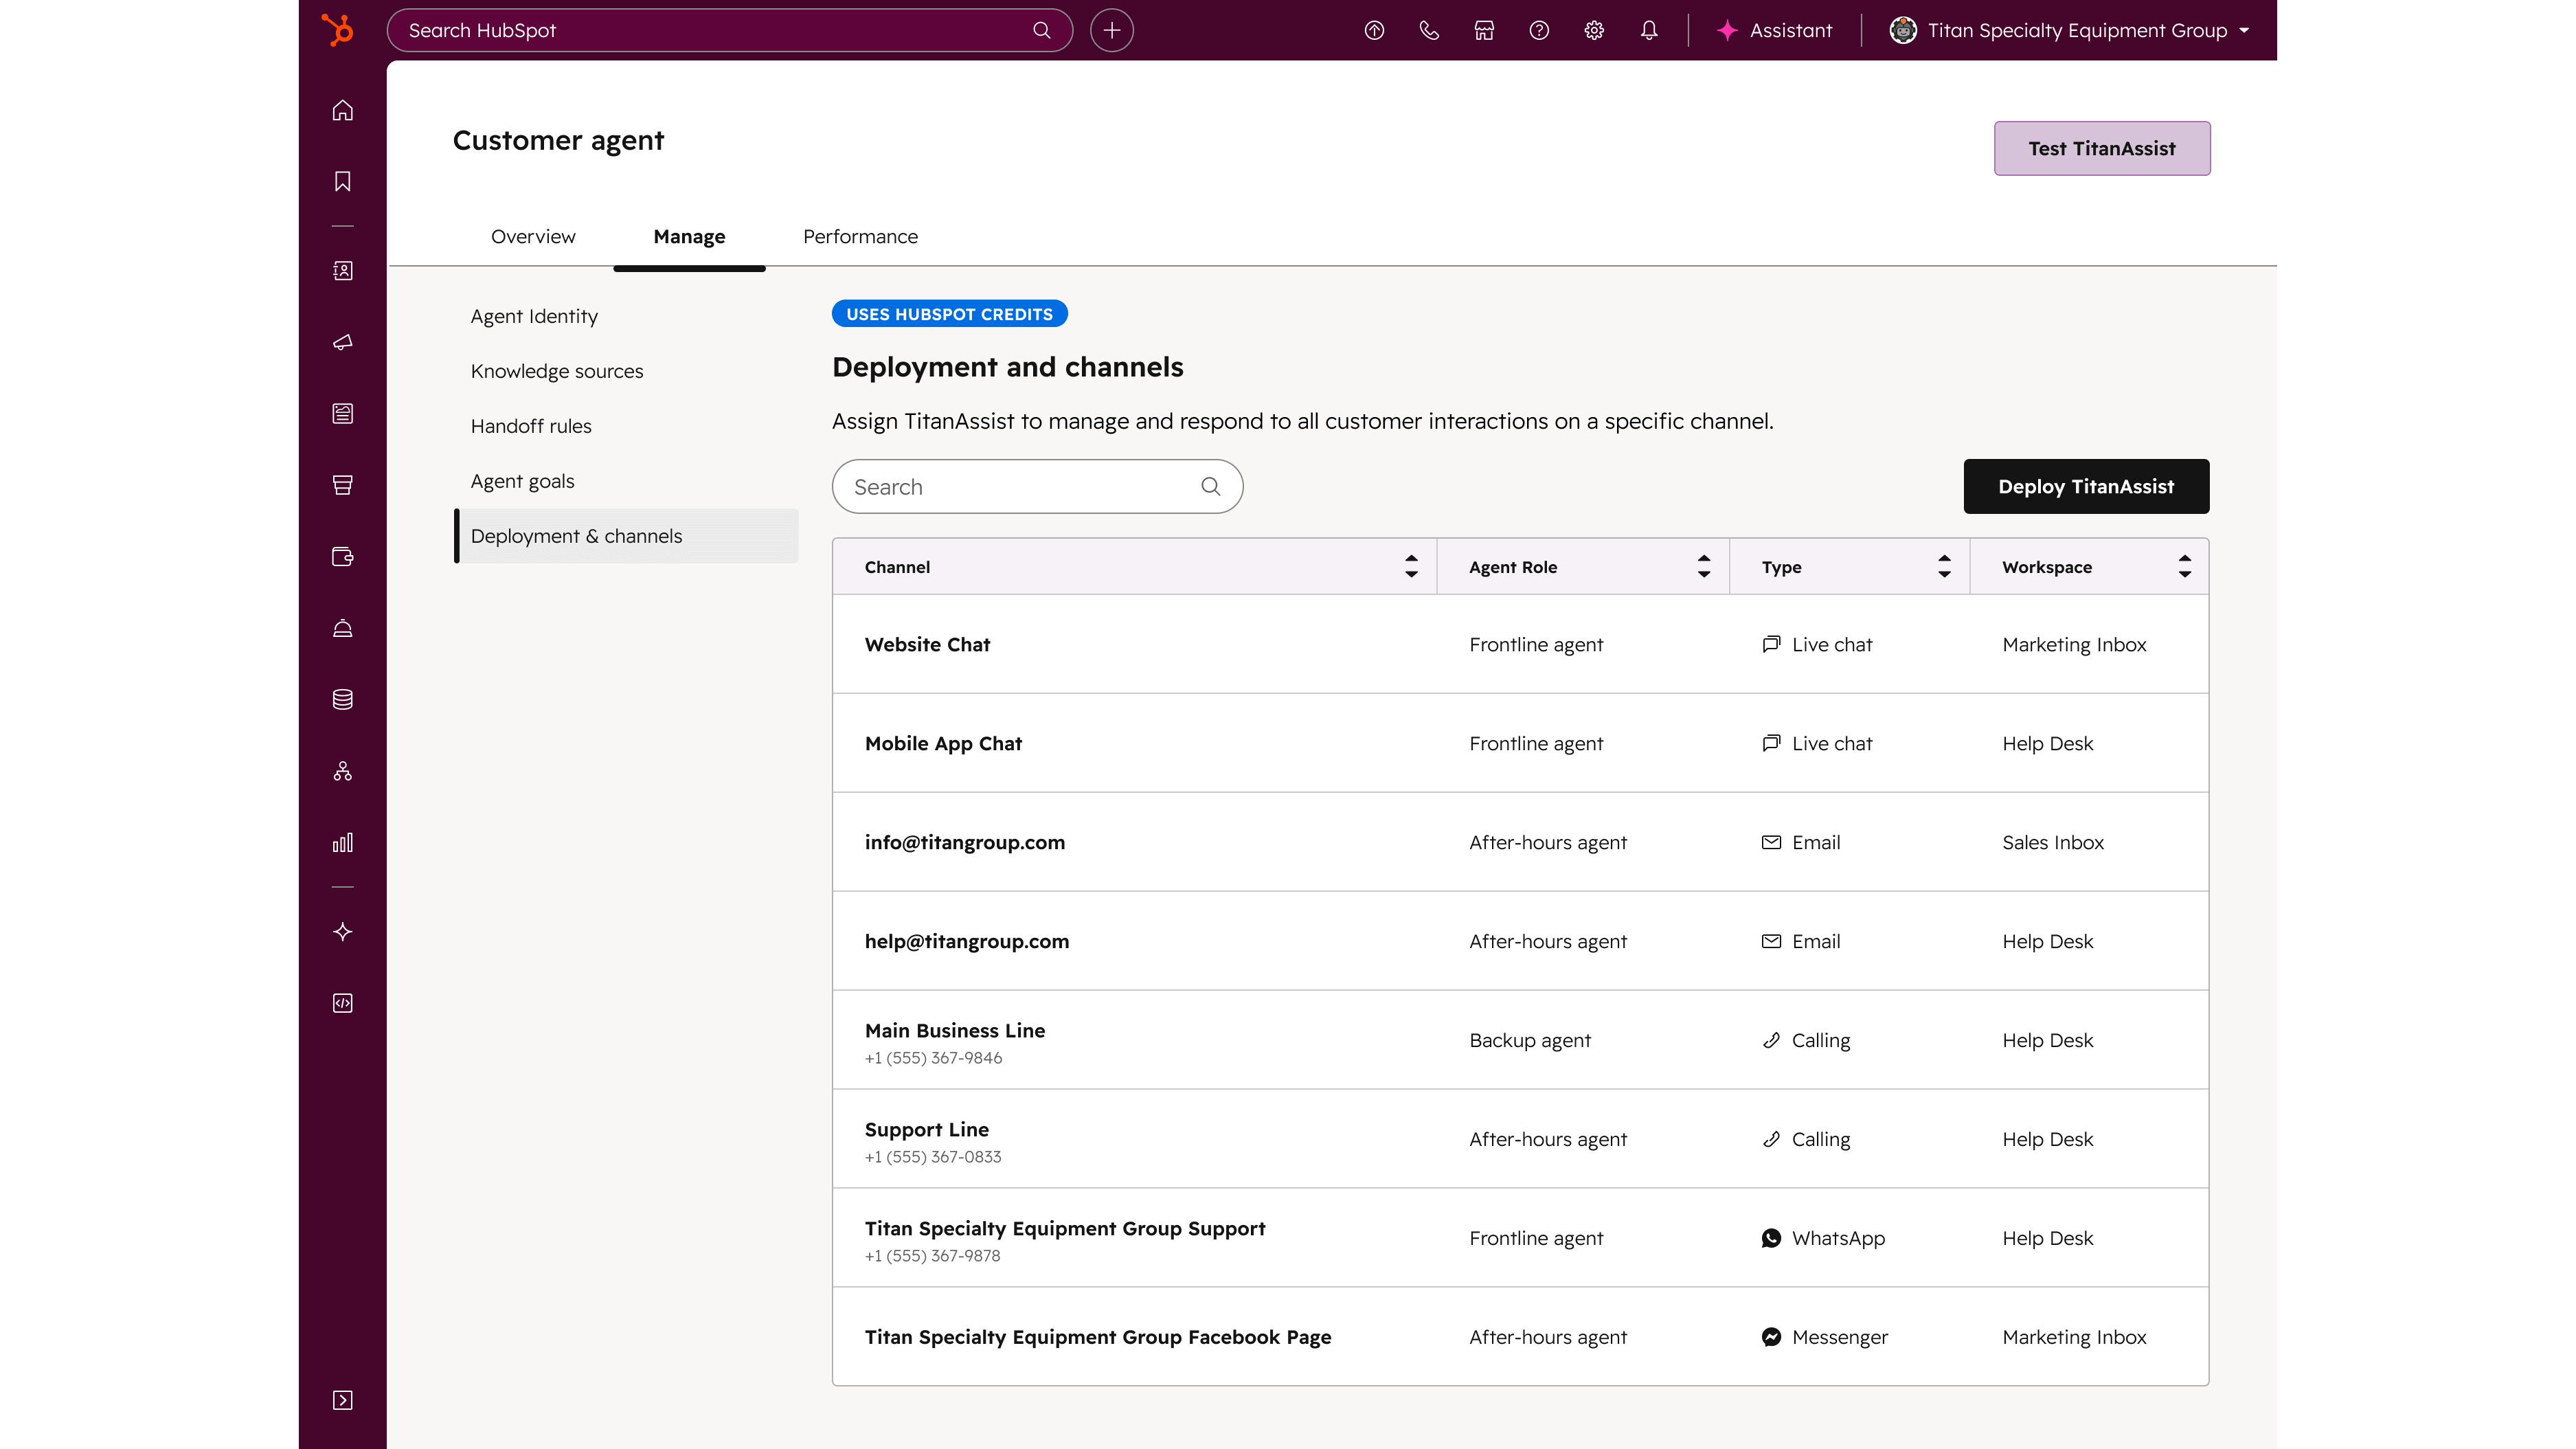Open the Development code sidebar icon

(x=342, y=1003)
